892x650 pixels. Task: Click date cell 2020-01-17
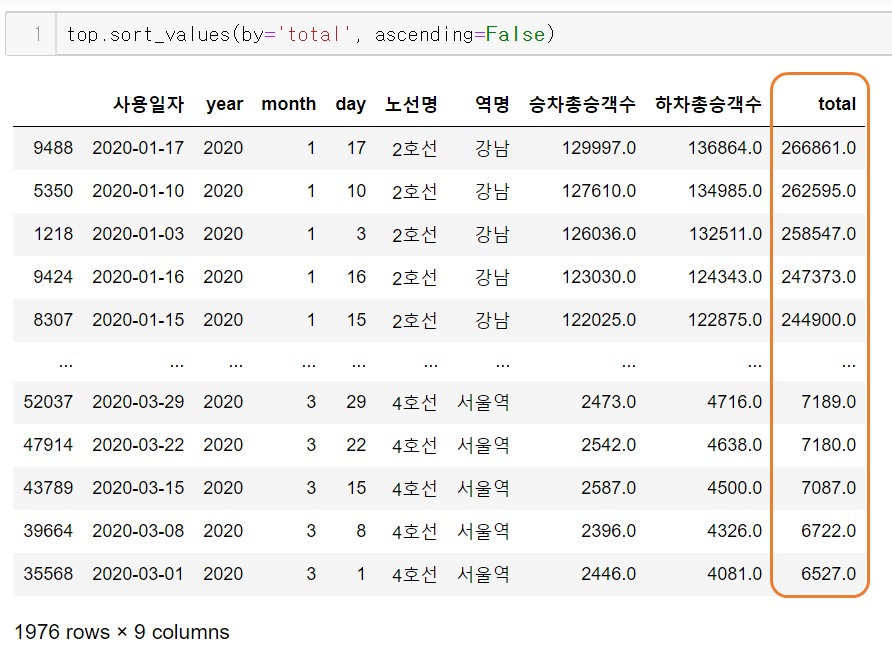coord(138,148)
